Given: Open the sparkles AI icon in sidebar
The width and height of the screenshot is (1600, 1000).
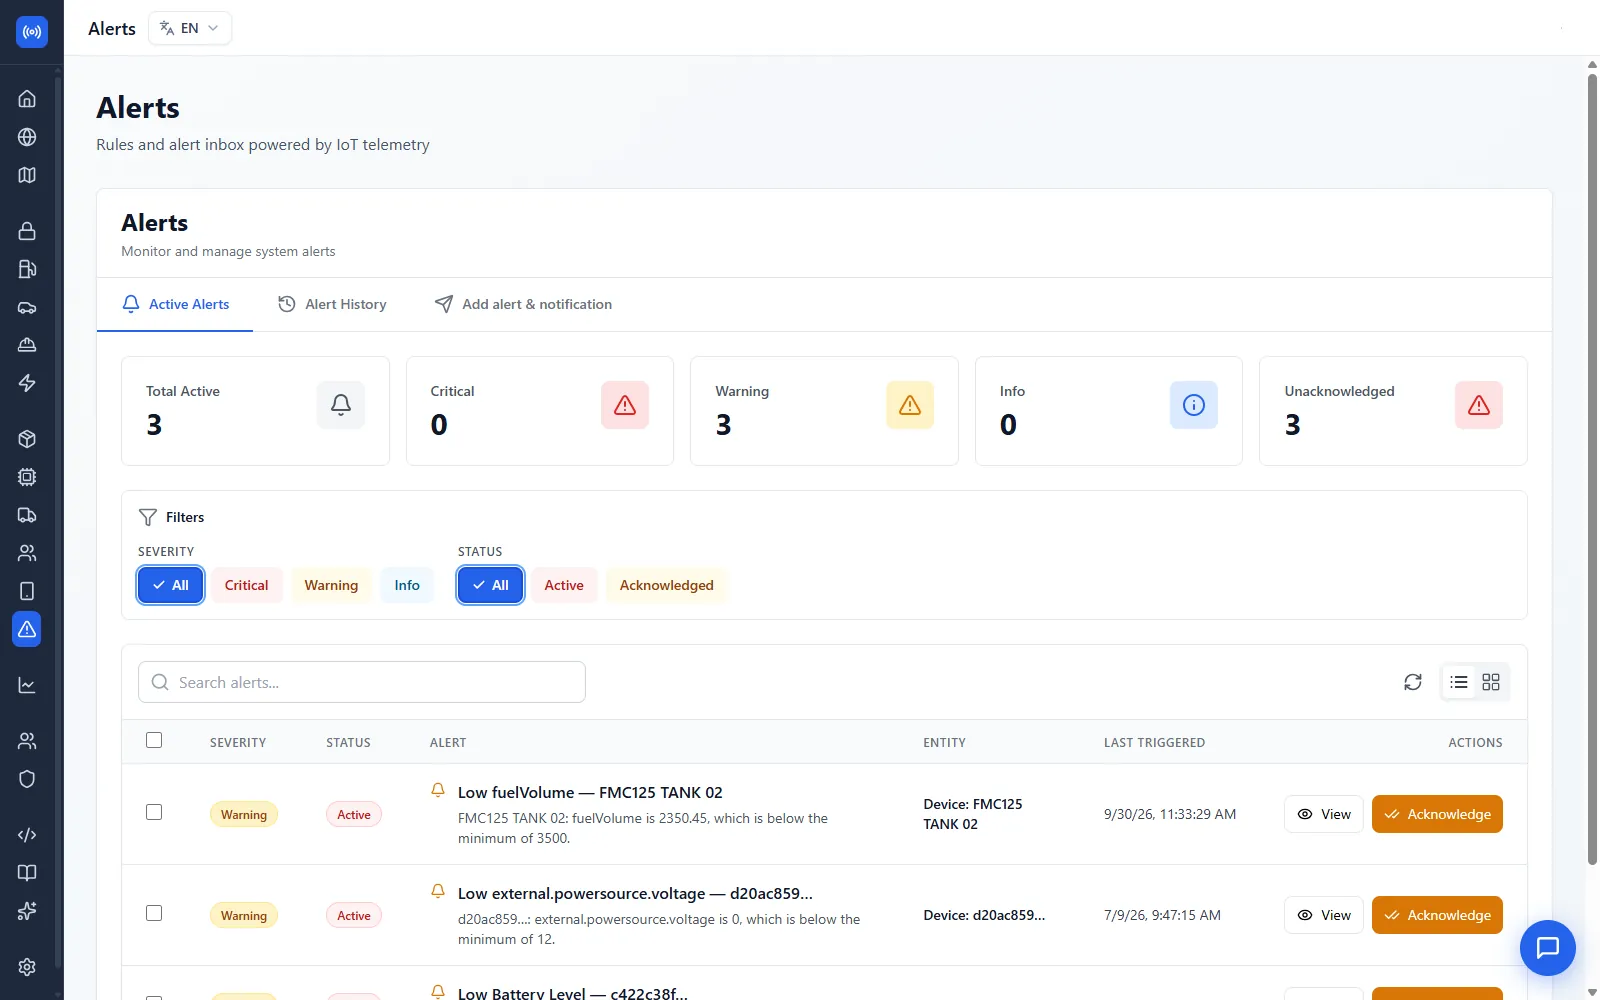Looking at the screenshot, I should coord(27,911).
